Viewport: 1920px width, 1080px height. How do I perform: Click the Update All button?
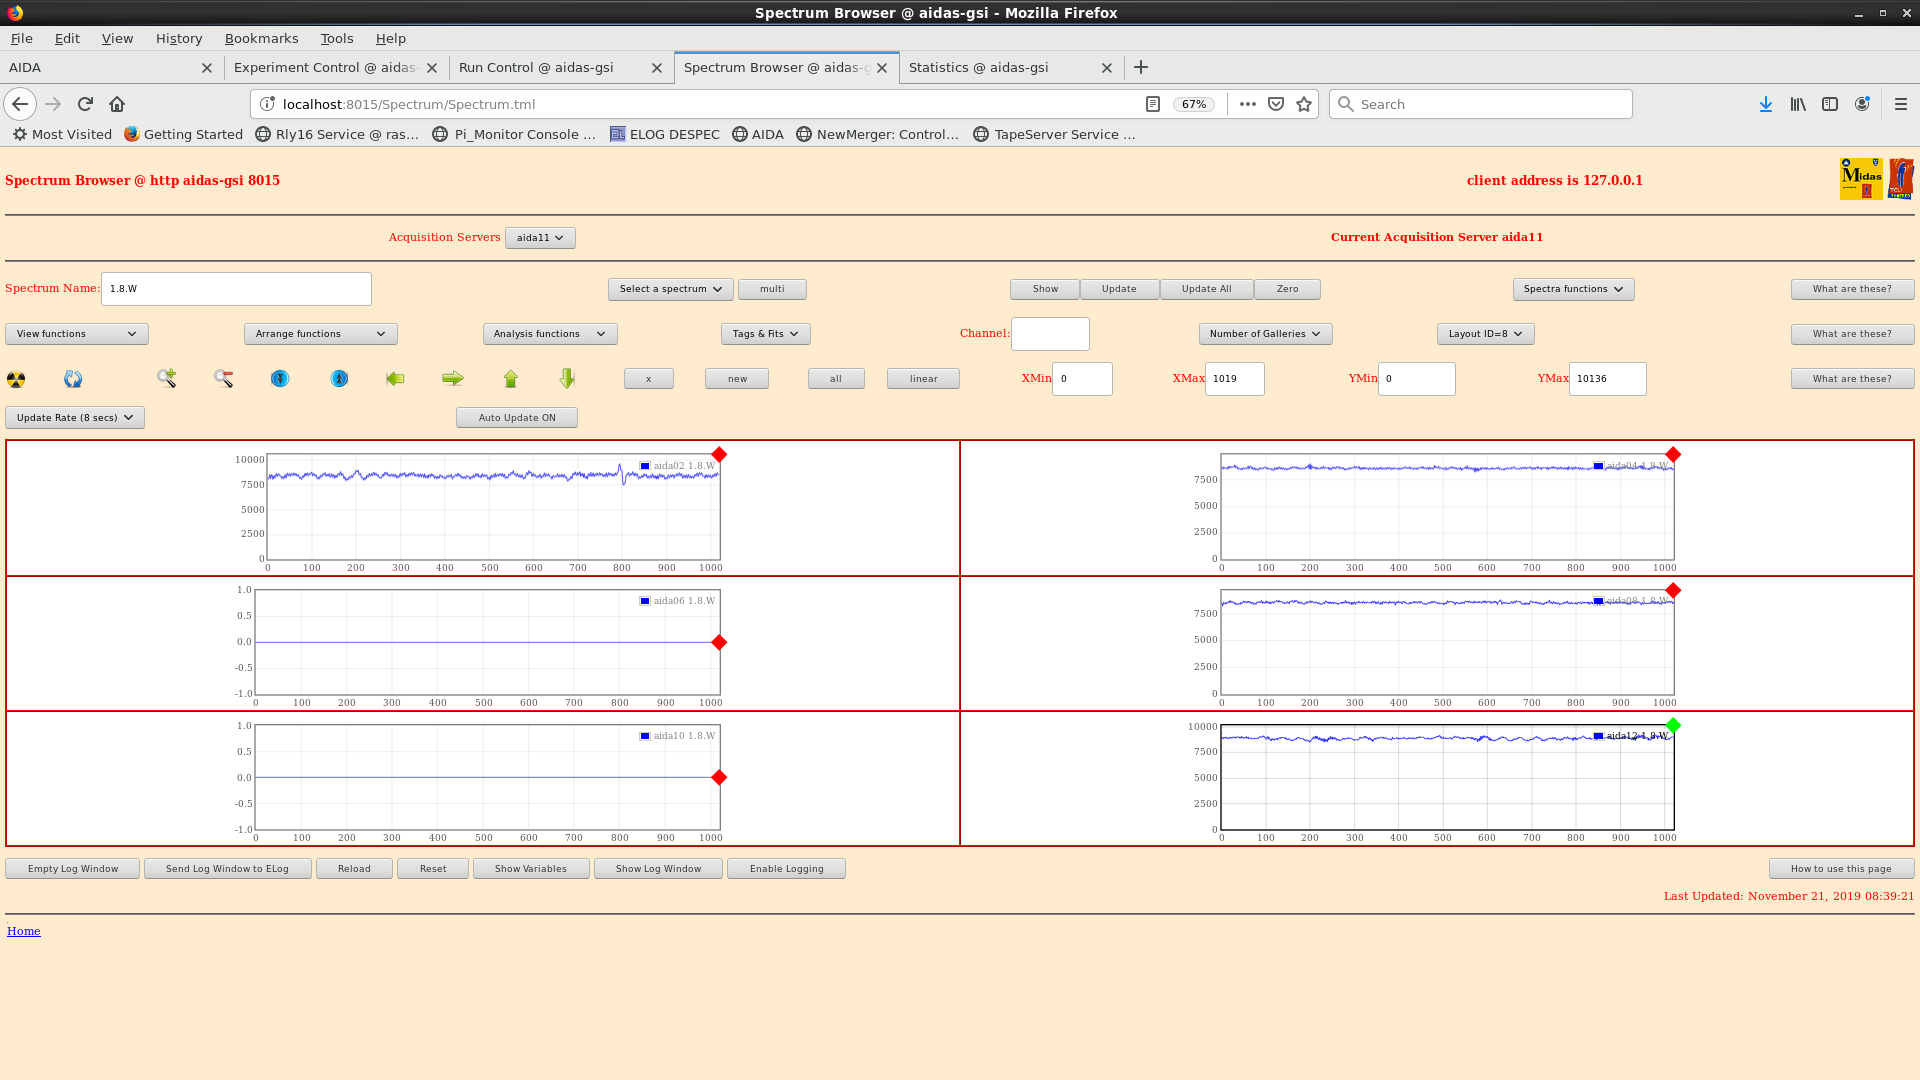[1206, 289]
